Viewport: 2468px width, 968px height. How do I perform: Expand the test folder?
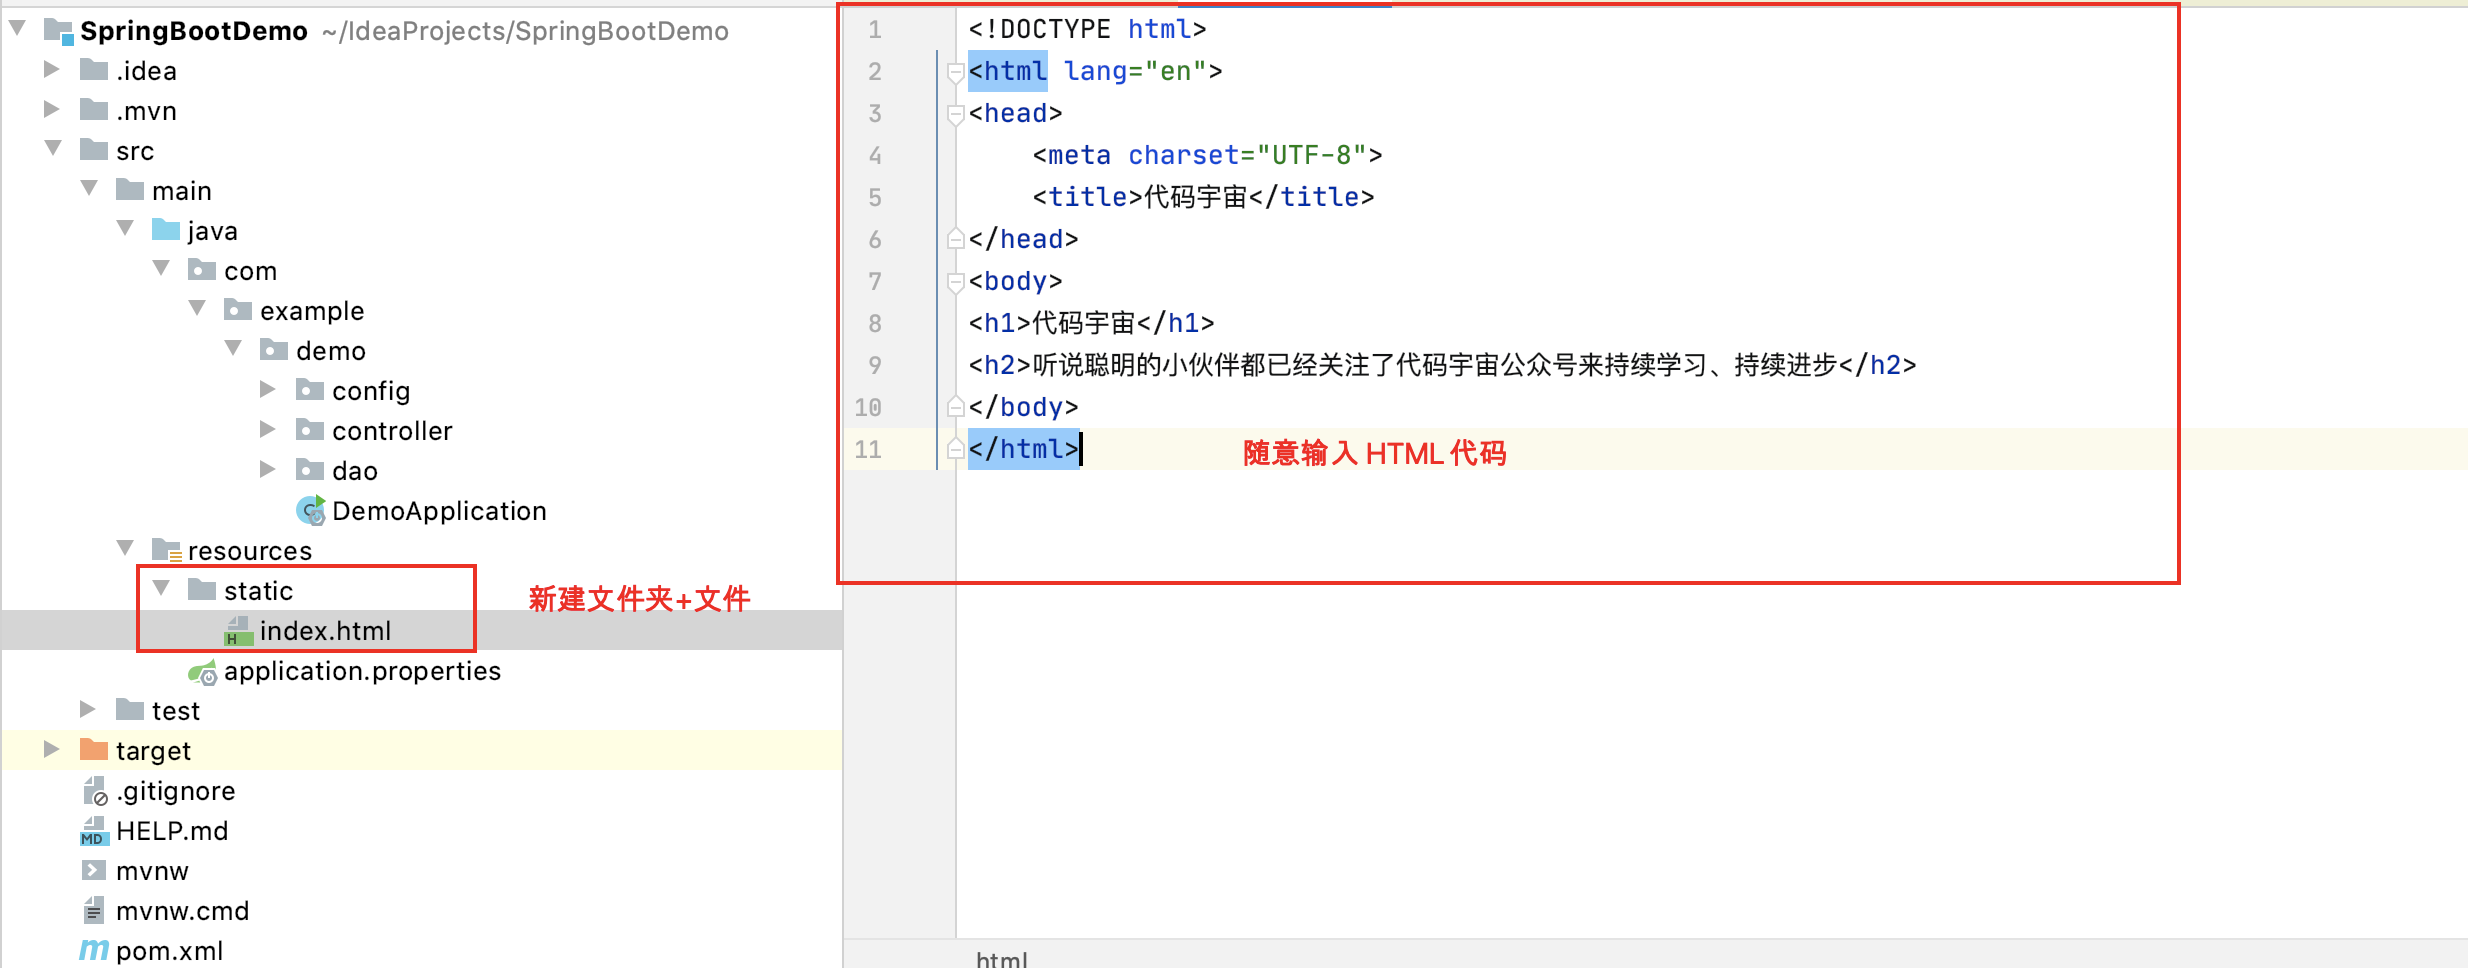(x=88, y=708)
